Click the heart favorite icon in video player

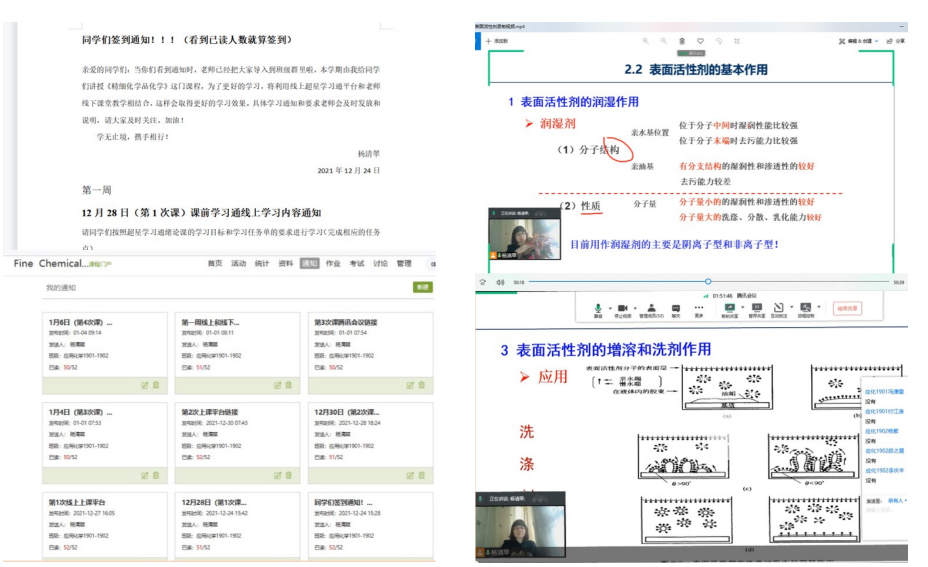(700, 41)
